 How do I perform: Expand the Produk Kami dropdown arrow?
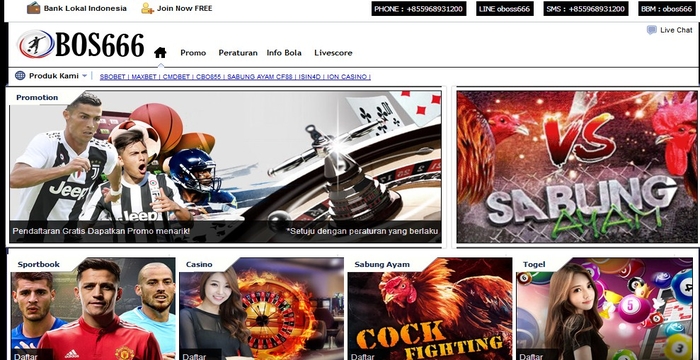point(84,76)
